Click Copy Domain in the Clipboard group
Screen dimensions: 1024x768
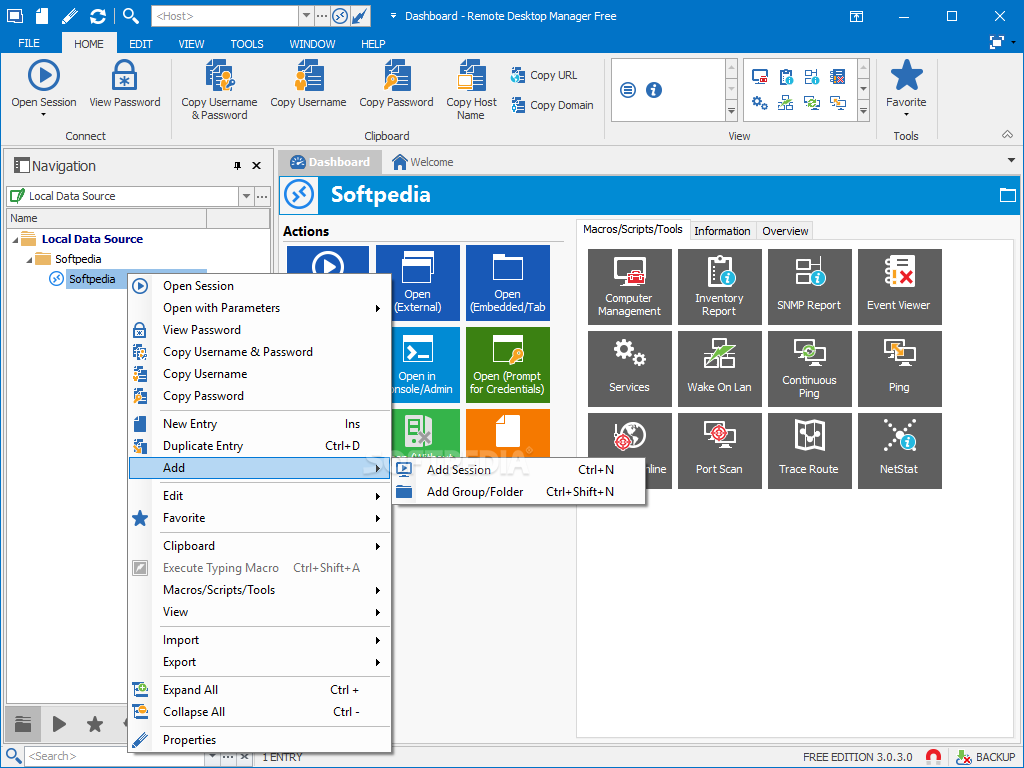point(552,105)
